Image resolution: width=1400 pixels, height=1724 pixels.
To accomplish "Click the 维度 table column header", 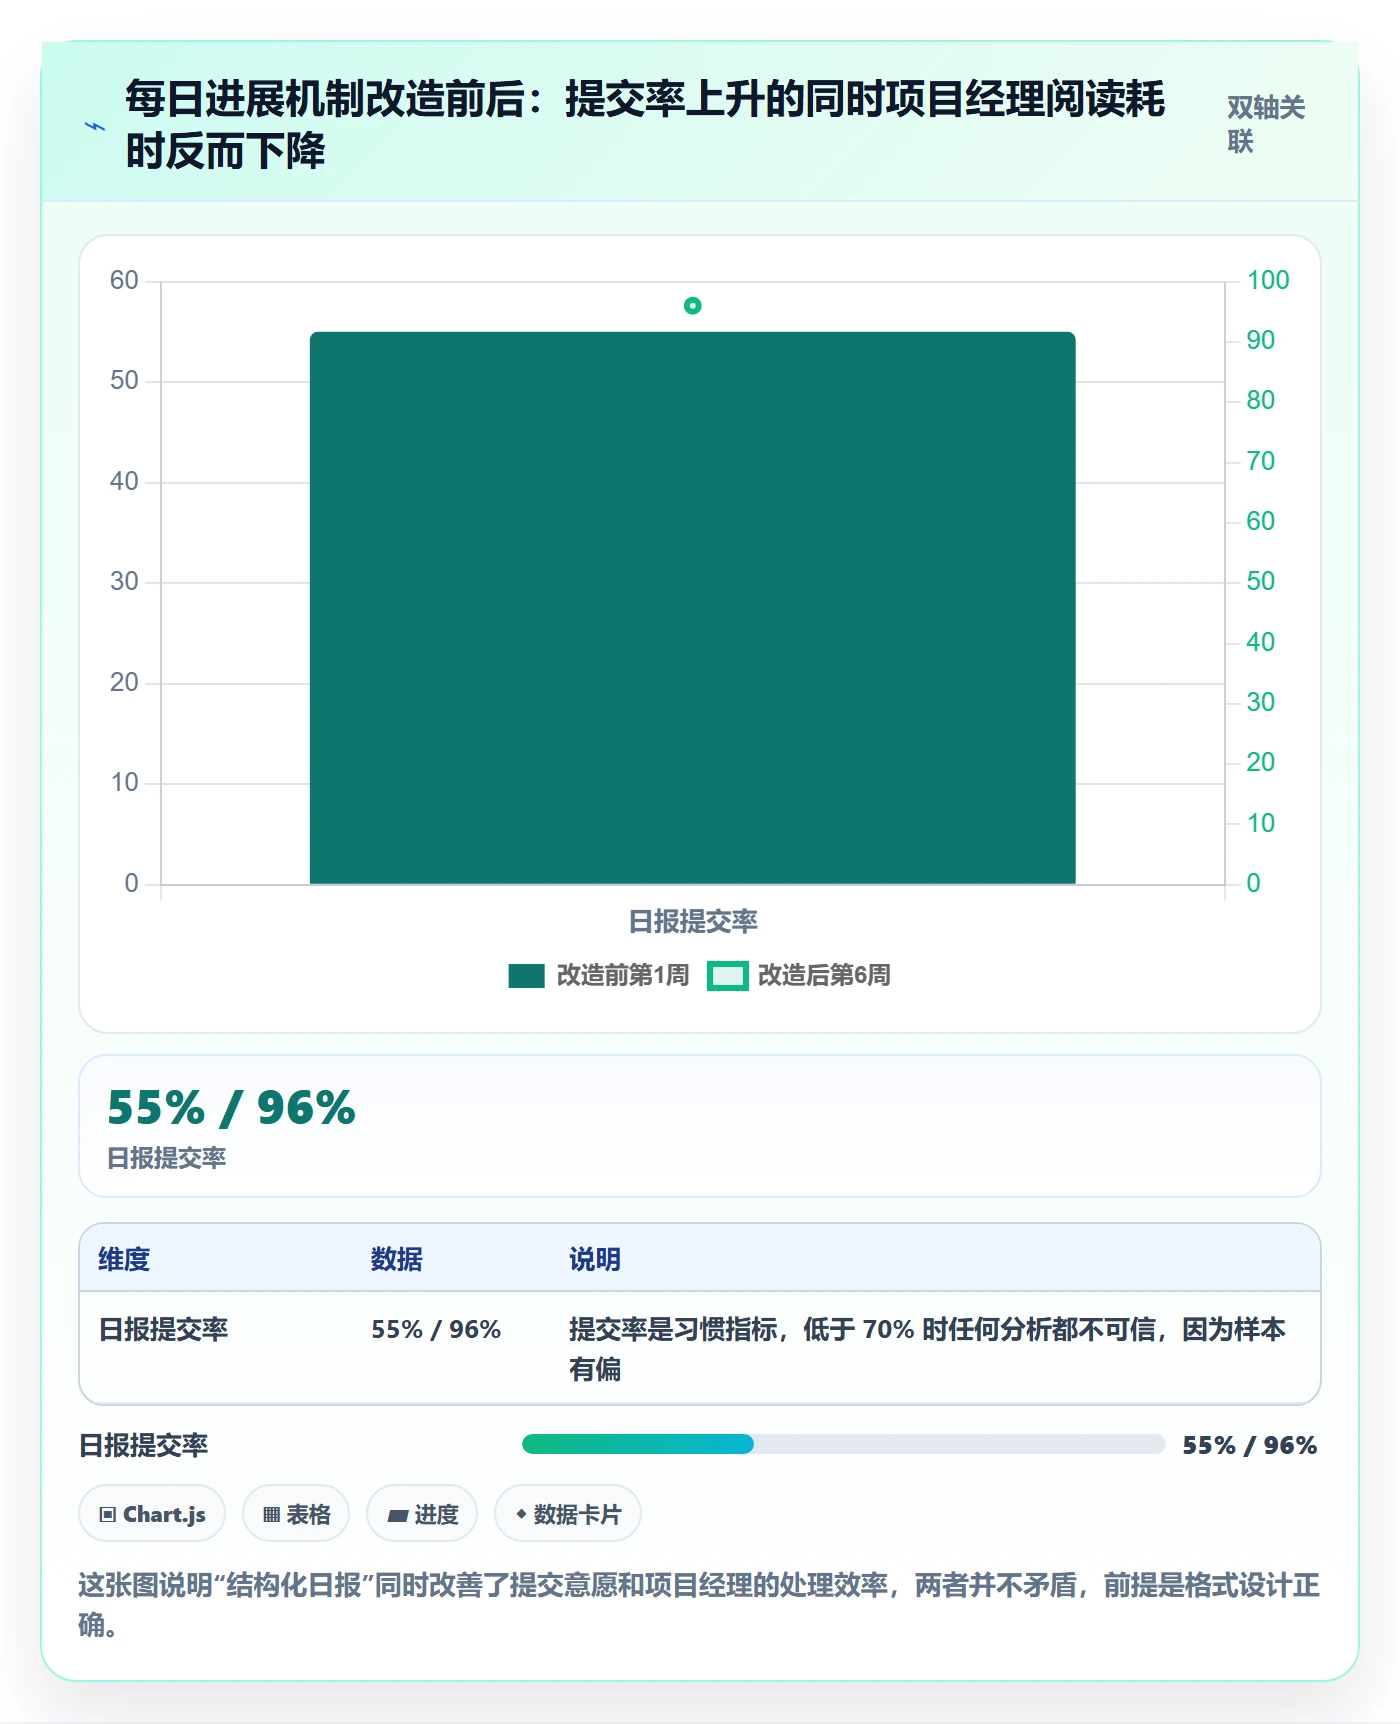I will click(124, 1259).
